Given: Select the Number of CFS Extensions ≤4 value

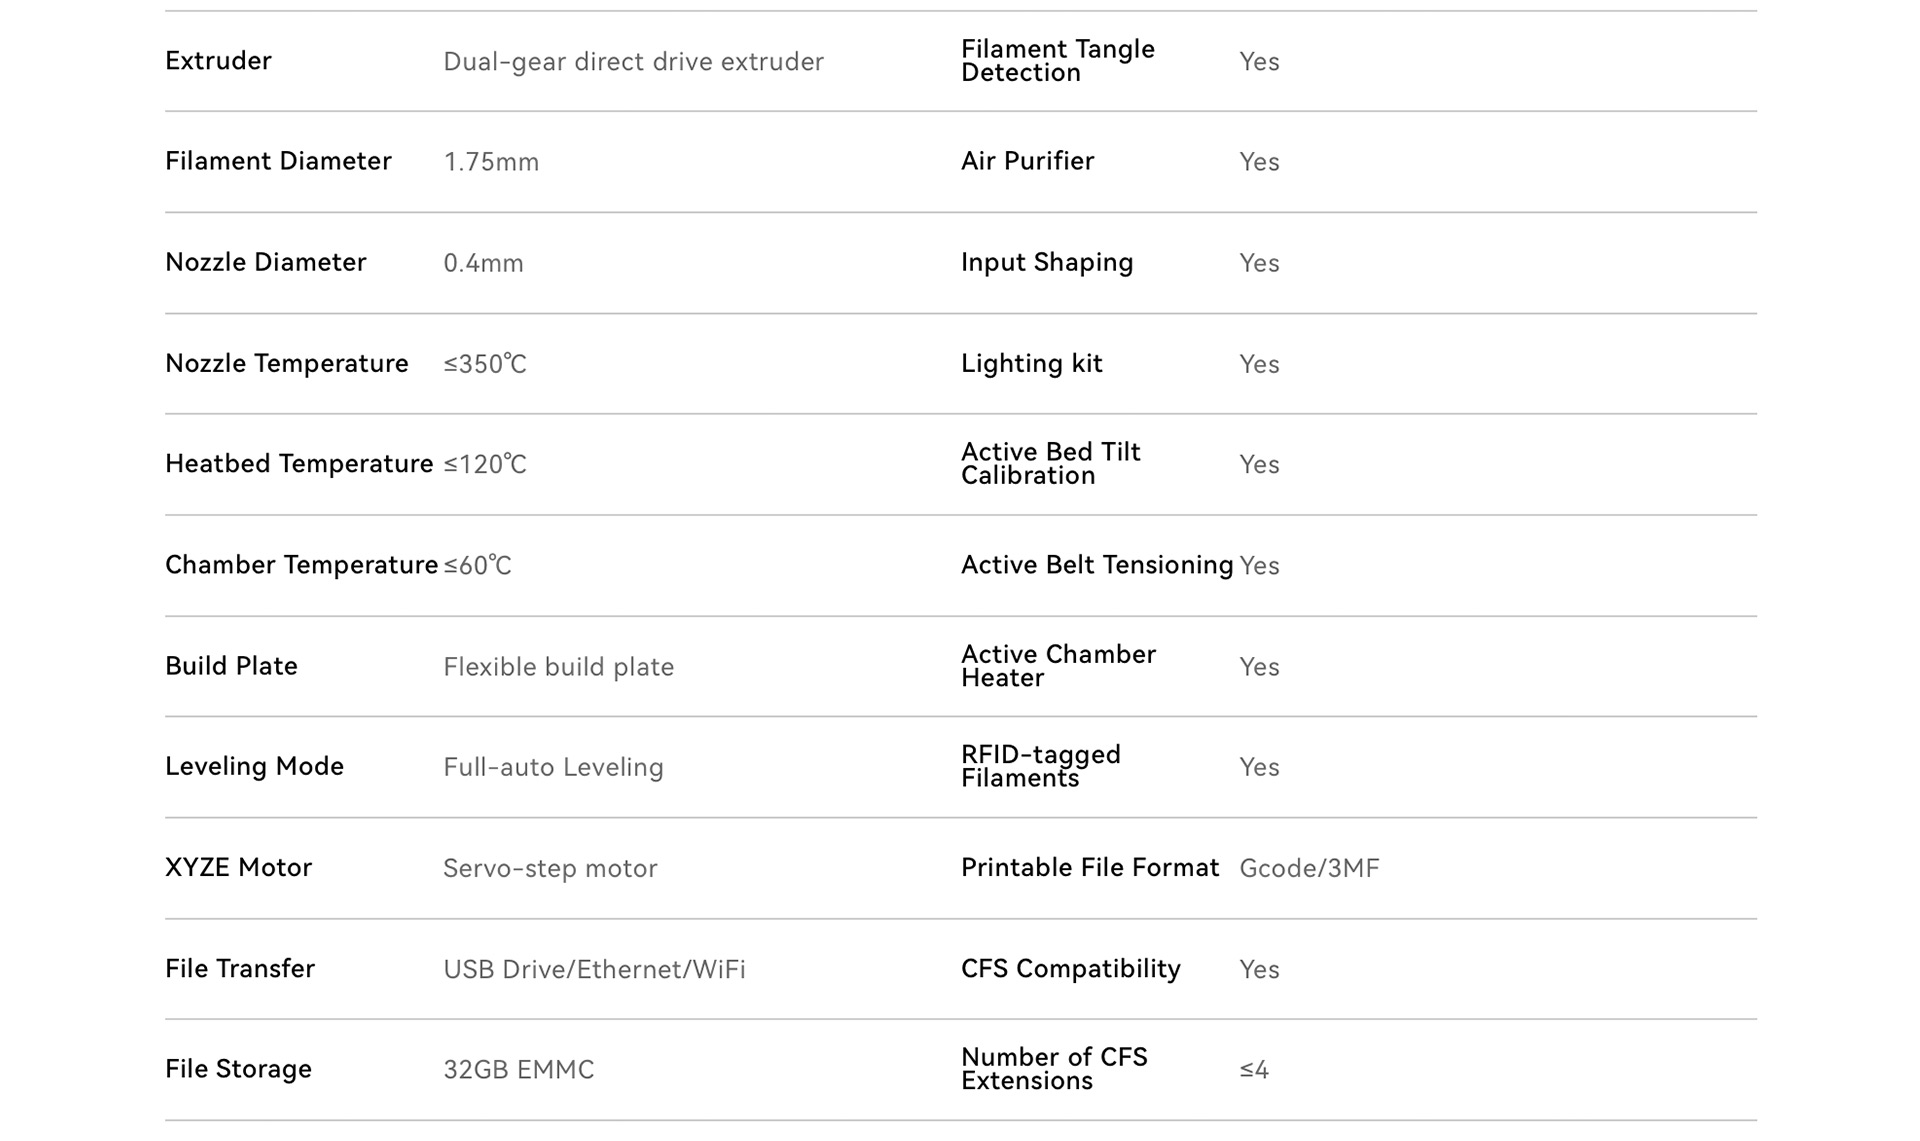Looking at the screenshot, I should [x=1254, y=1070].
